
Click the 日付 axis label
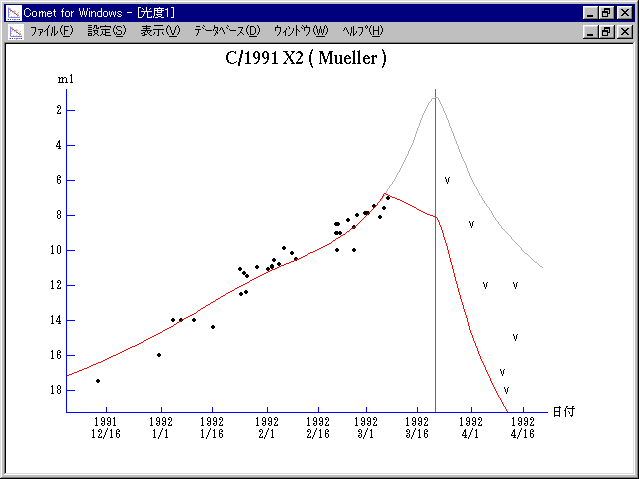(562, 411)
